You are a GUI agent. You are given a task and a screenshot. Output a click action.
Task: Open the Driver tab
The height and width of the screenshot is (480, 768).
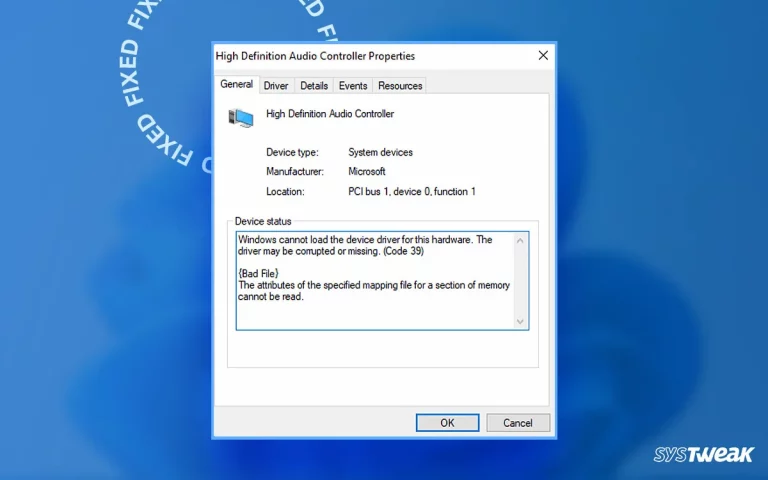pyautogui.click(x=276, y=86)
